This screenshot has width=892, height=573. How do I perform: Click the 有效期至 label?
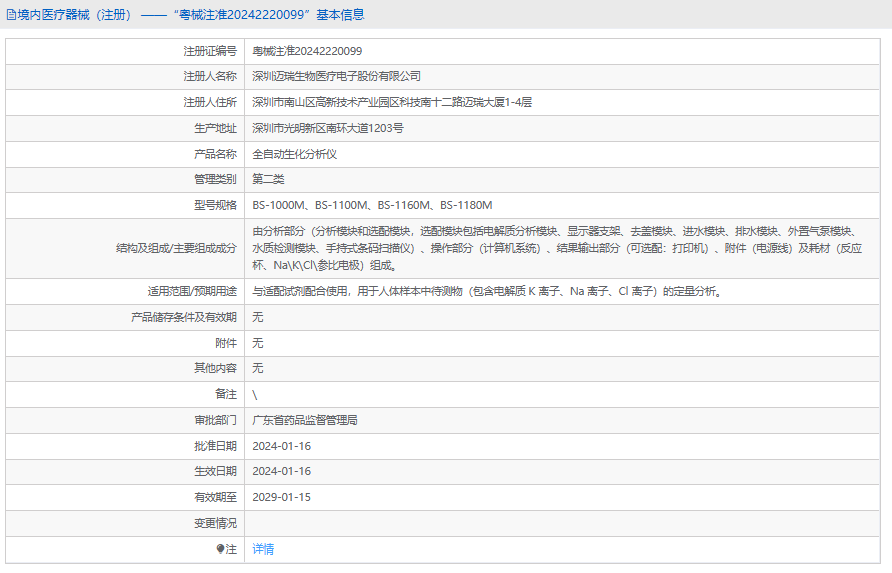click(x=215, y=497)
